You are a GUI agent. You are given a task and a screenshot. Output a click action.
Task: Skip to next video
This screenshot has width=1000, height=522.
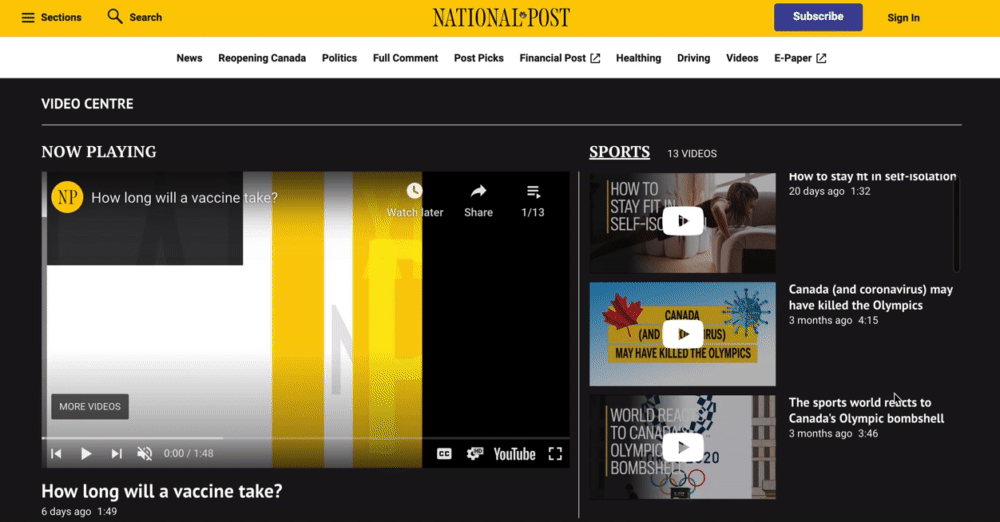(116, 454)
